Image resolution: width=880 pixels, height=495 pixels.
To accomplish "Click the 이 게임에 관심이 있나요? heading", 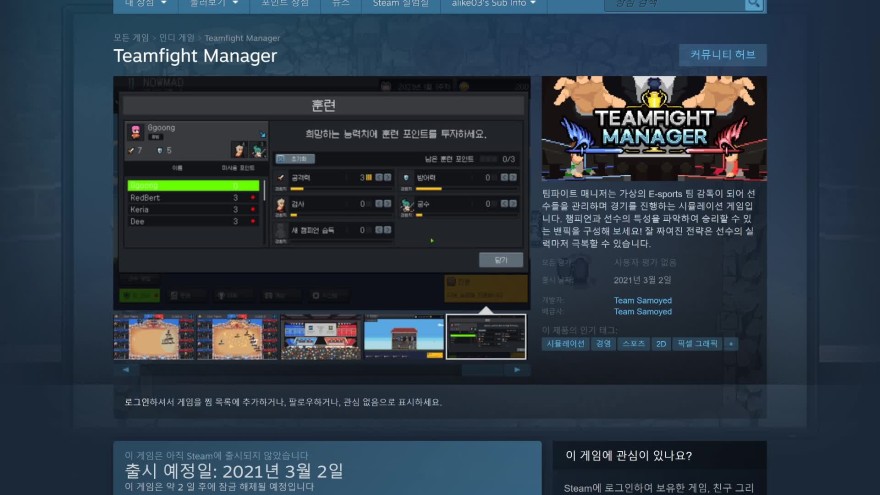I will pos(629,455).
